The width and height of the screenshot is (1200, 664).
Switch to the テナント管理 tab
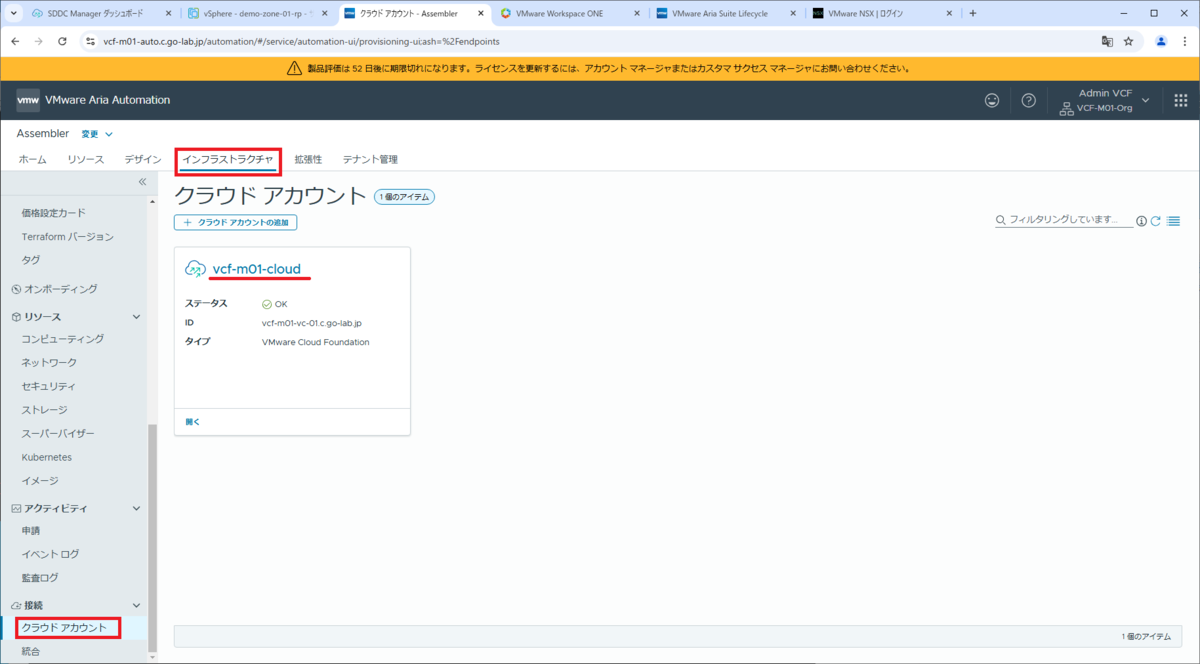[x=370, y=160]
